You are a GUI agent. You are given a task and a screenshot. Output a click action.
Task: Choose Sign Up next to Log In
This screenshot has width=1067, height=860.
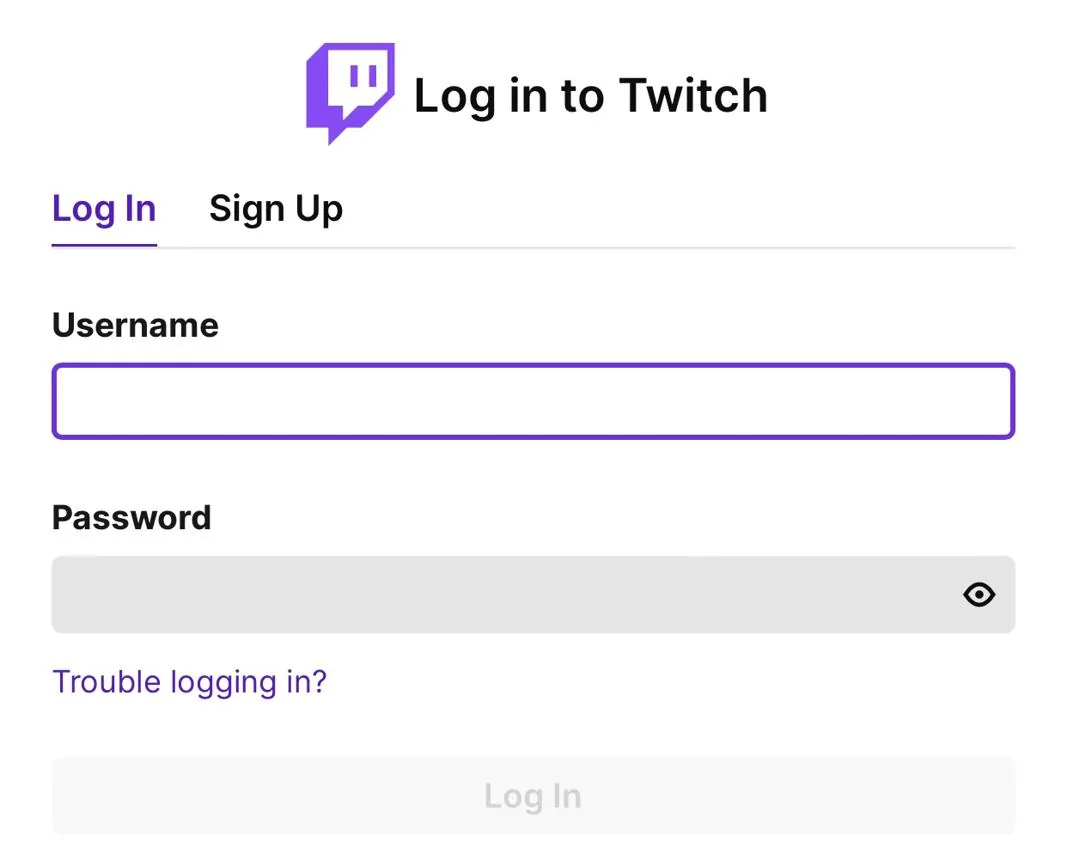pyautogui.click(x=276, y=209)
